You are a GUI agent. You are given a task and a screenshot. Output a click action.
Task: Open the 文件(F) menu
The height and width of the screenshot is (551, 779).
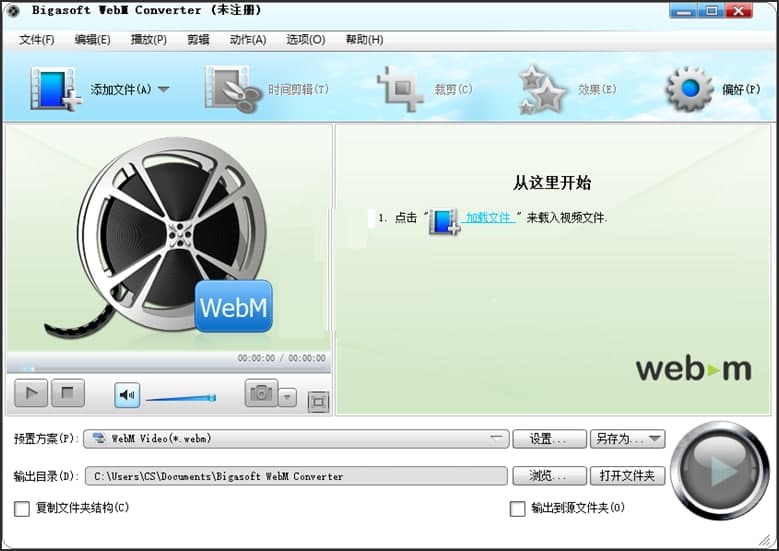(x=36, y=40)
